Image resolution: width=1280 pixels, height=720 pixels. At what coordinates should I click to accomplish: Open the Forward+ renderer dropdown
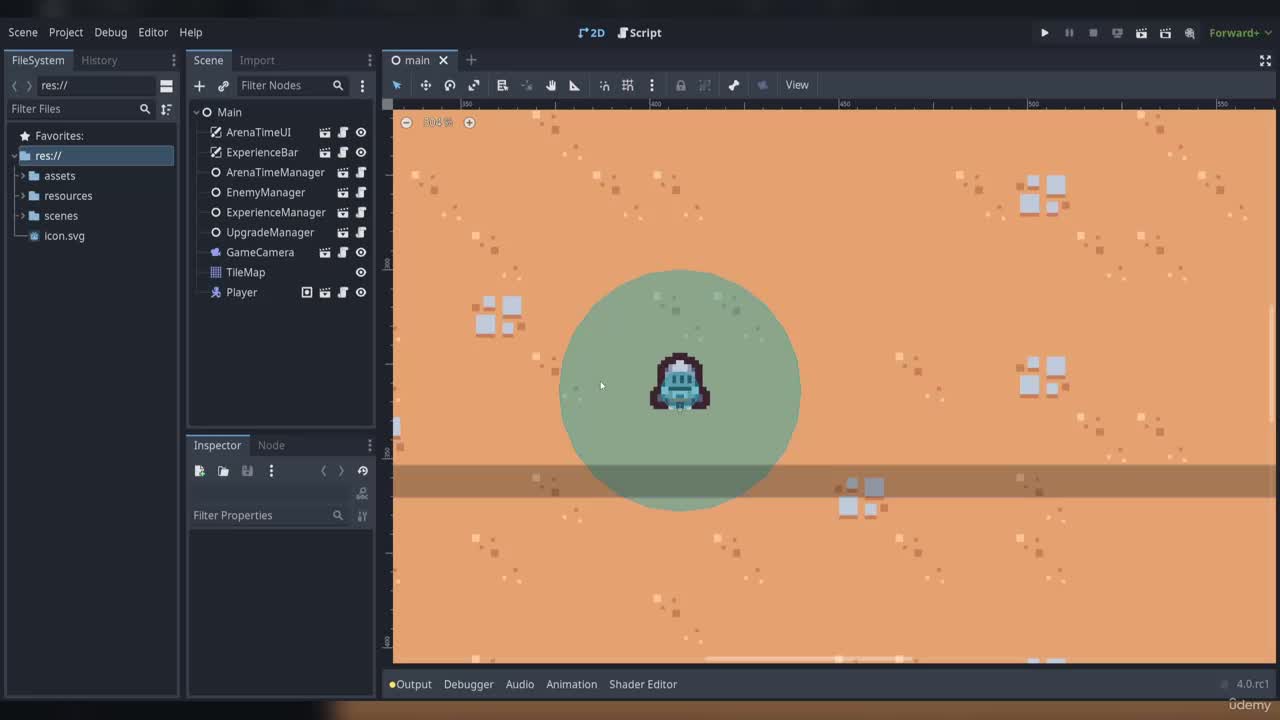pyautogui.click(x=1240, y=33)
